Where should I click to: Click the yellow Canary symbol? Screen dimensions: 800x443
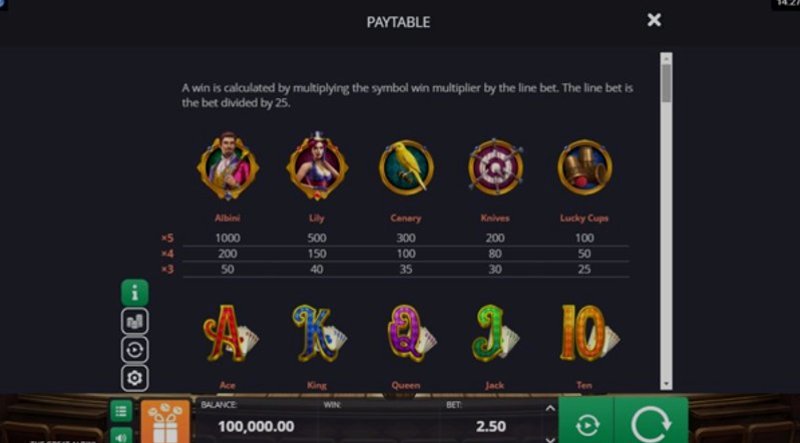[x=406, y=167]
